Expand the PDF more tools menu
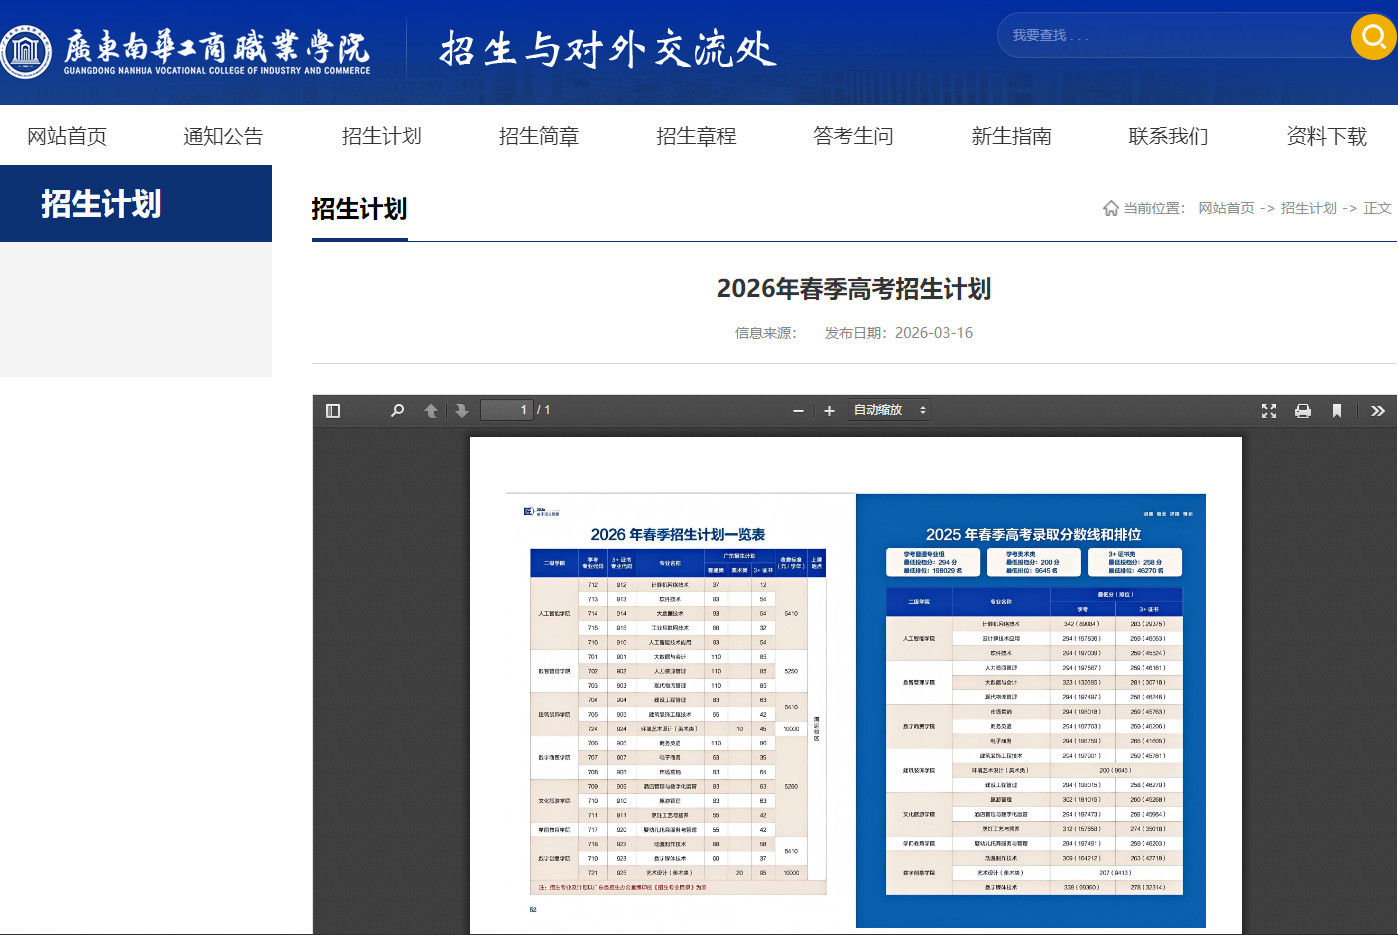1398x935 pixels. (1378, 410)
